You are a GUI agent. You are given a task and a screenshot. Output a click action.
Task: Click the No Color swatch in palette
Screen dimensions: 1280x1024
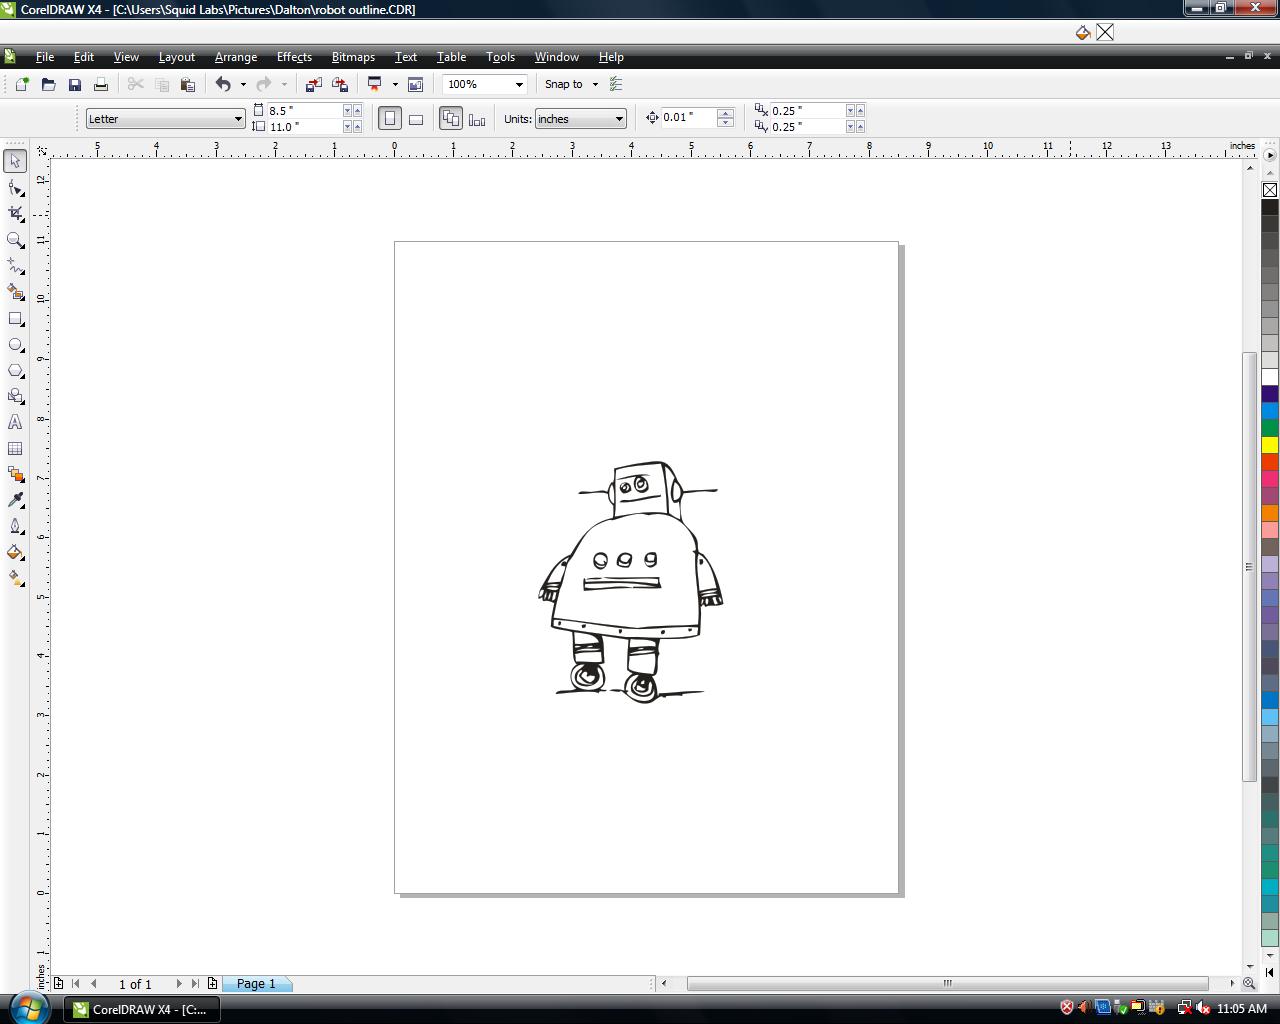[1270, 190]
